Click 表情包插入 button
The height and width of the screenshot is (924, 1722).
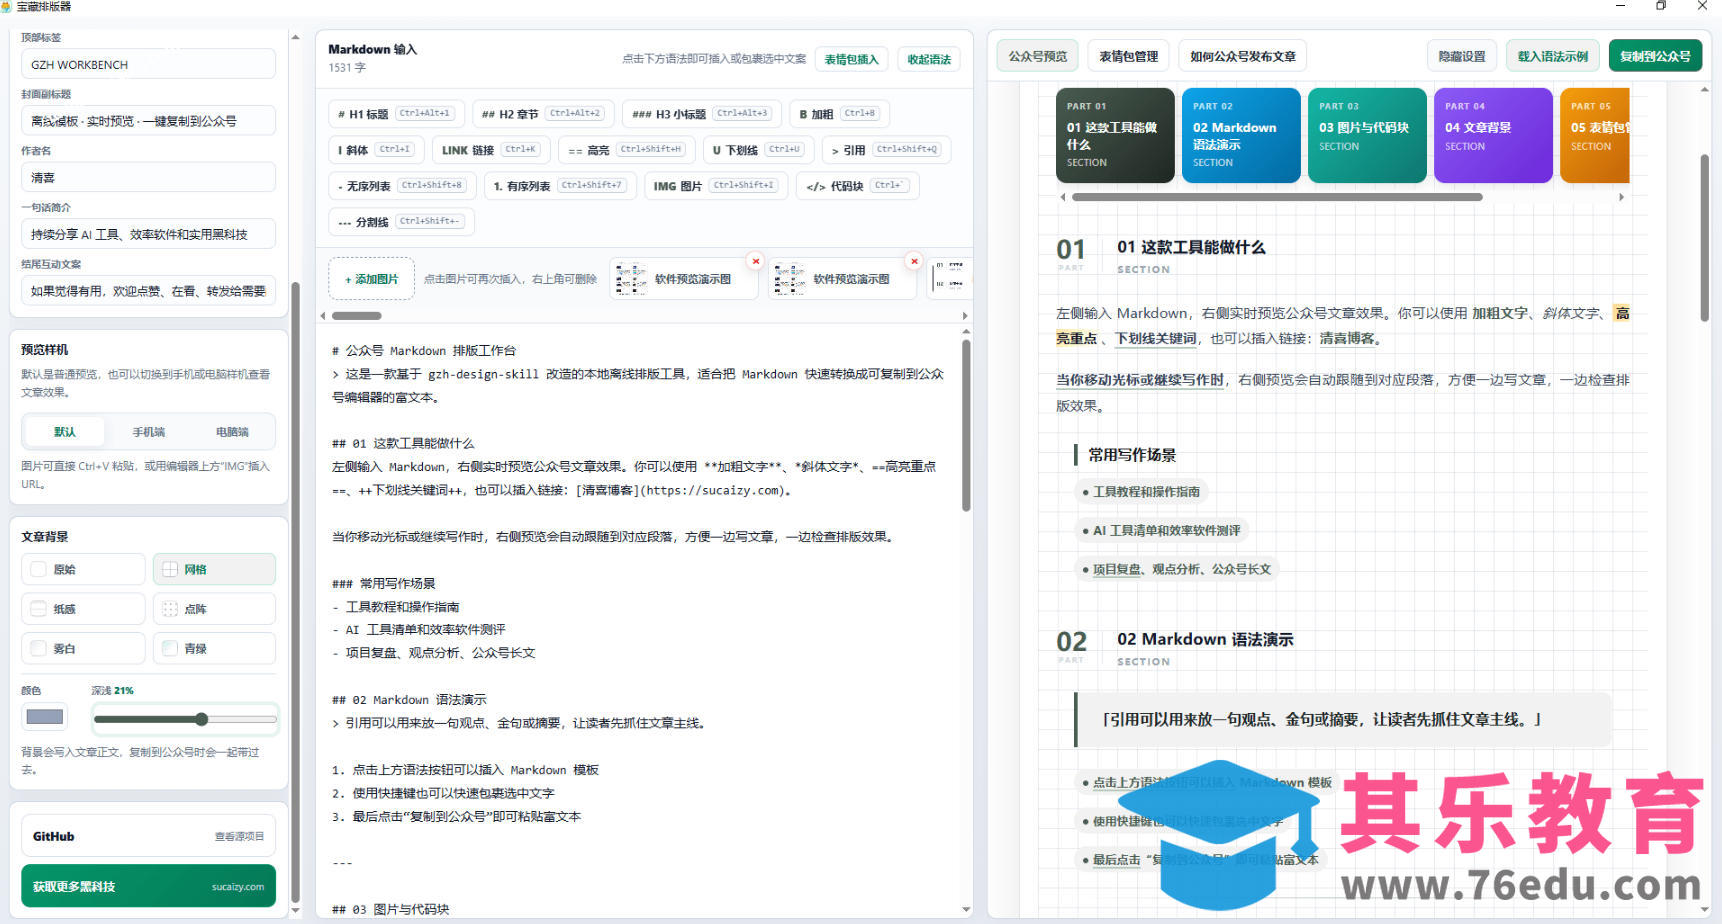pyautogui.click(x=851, y=59)
